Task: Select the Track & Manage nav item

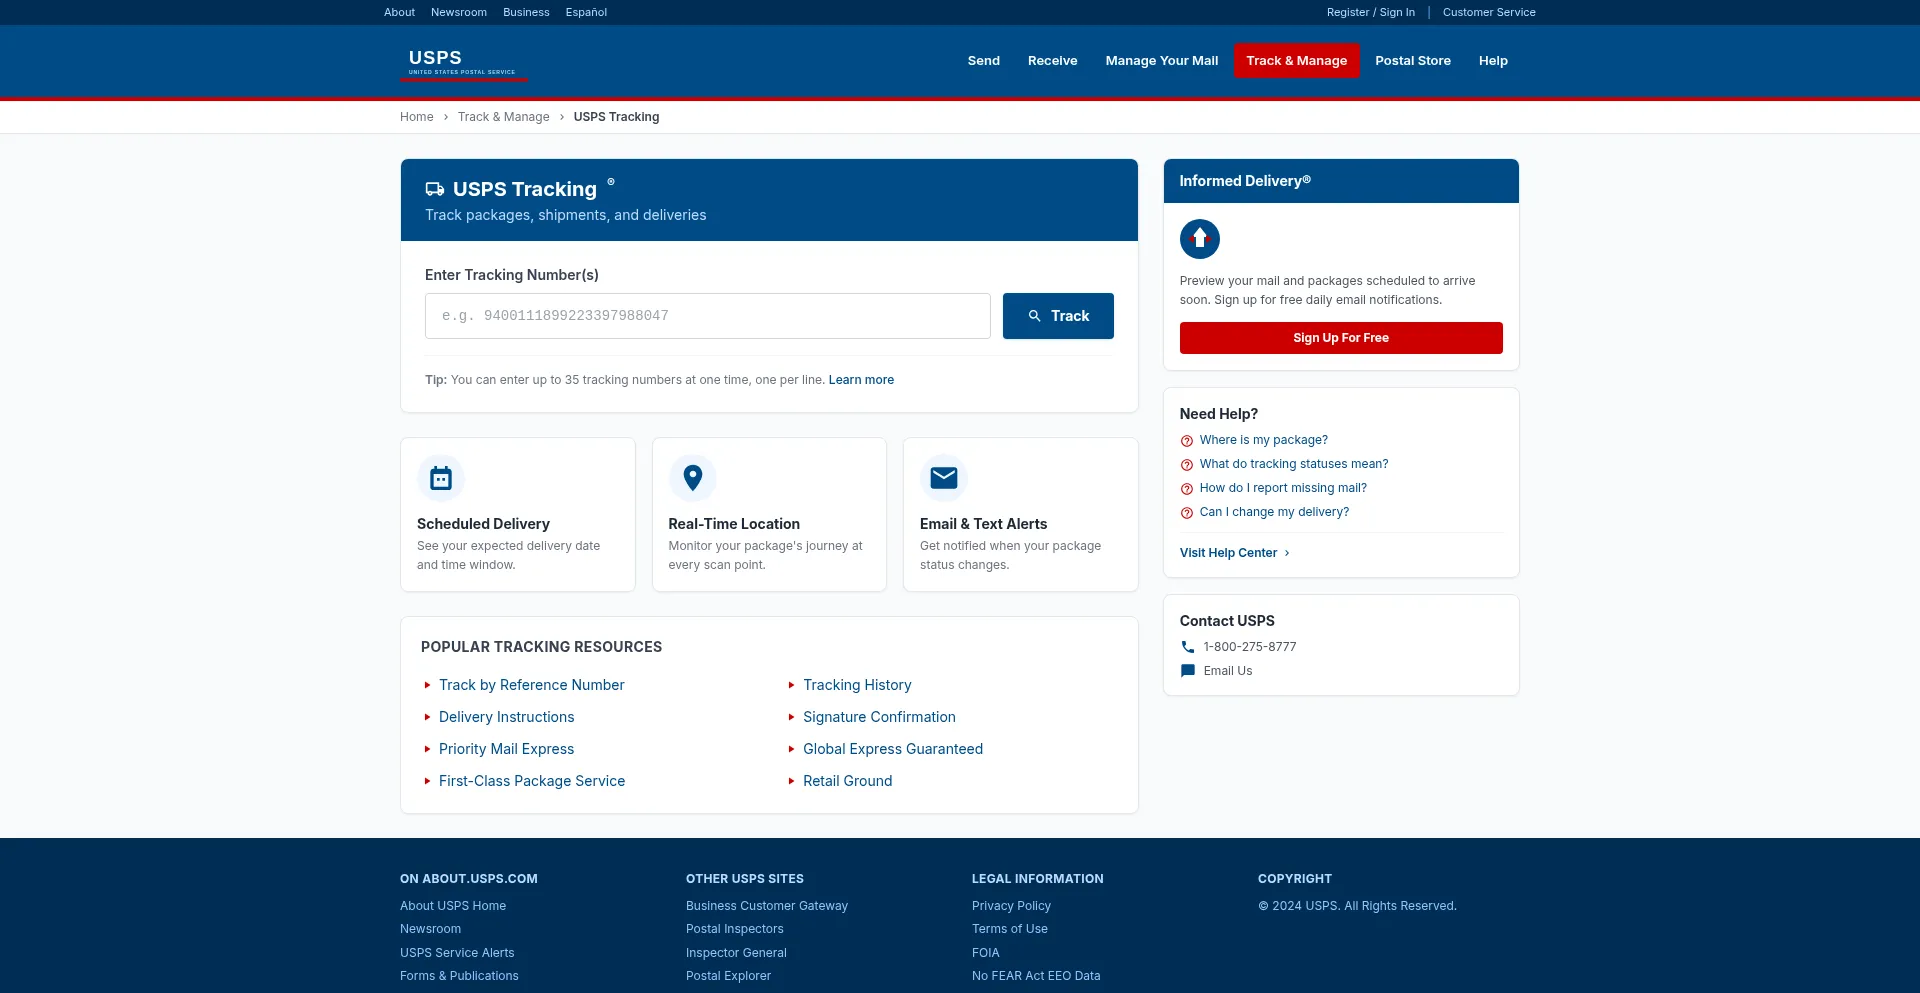Action: click(1297, 61)
